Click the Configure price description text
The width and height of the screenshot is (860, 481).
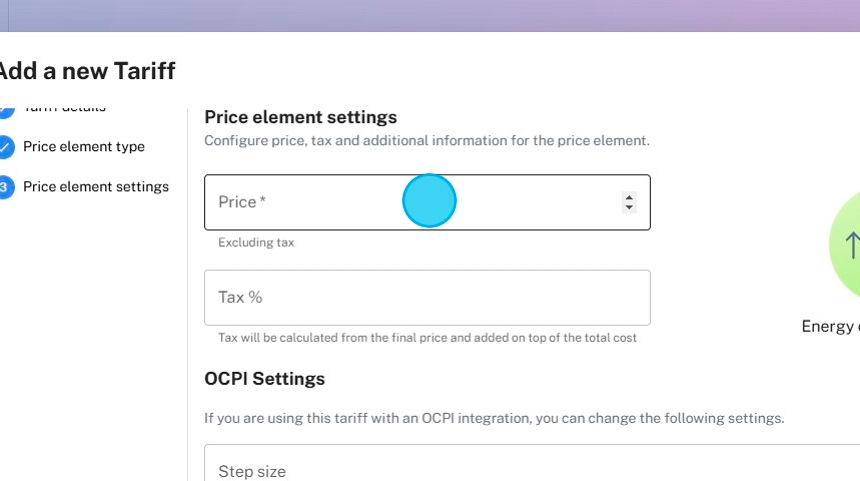(x=427, y=141)
